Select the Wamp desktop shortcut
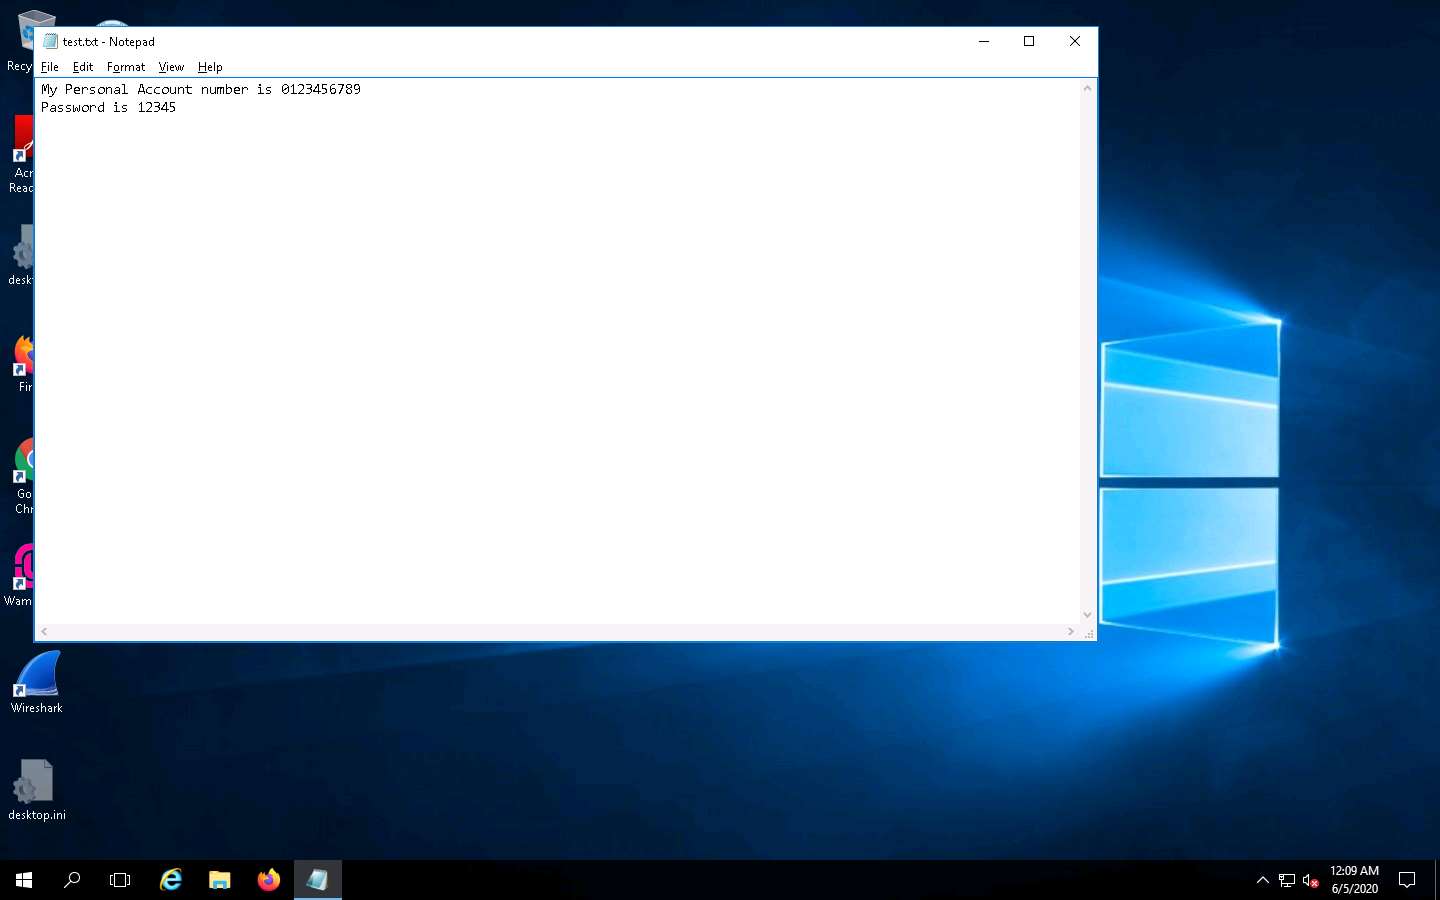 coord(20,575)
